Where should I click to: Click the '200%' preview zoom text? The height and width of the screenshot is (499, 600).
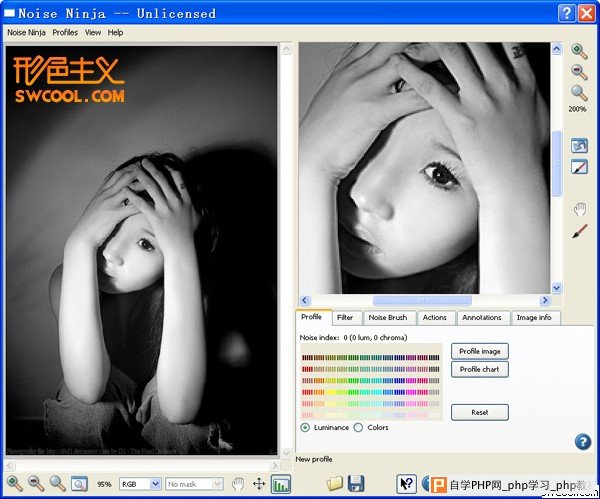pyautogui.click(x=577, y=109)
